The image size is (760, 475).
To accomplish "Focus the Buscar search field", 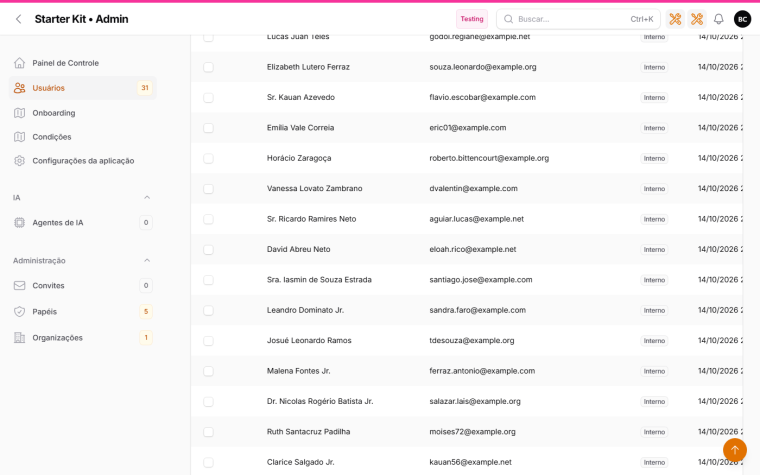I will click(x=578, y=19).
